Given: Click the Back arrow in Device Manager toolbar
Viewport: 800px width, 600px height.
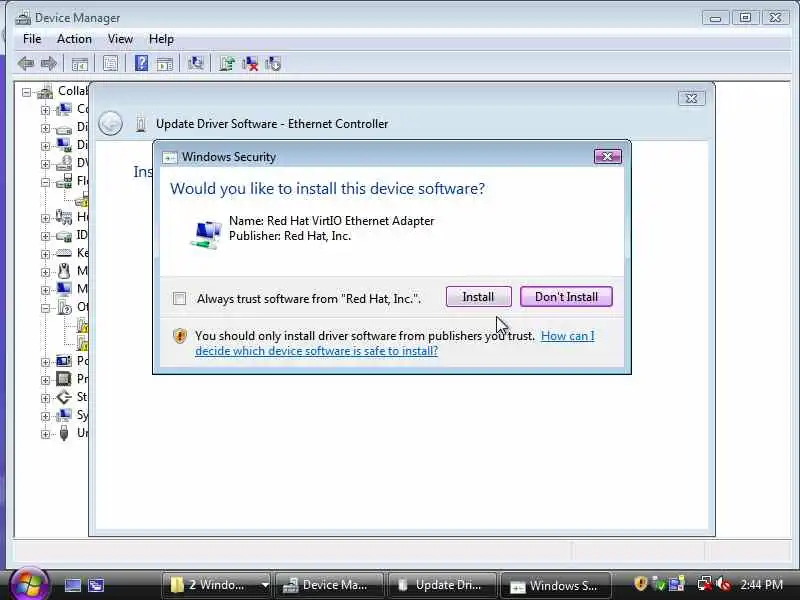Looking at the screenshot, I should coord(26,64).
